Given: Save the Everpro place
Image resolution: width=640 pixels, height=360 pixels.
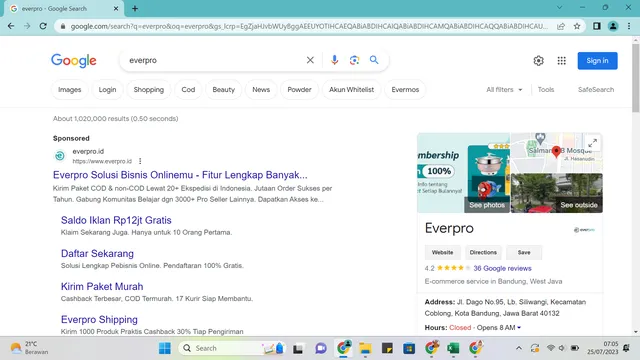Looking at the screenshot, I should click(x=524, y=252).
